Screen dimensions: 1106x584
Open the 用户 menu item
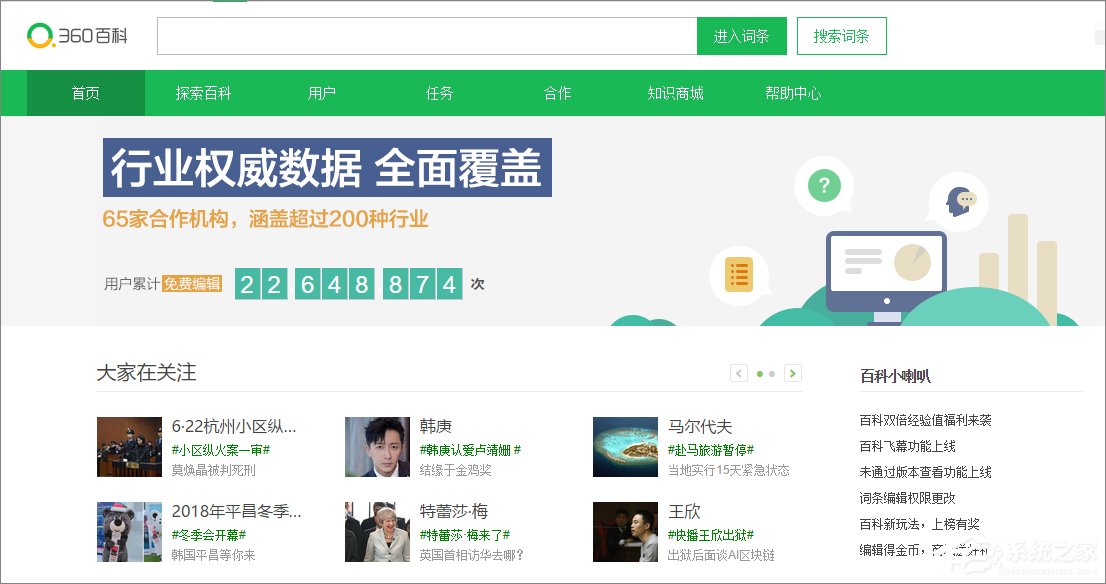point(322,93)
